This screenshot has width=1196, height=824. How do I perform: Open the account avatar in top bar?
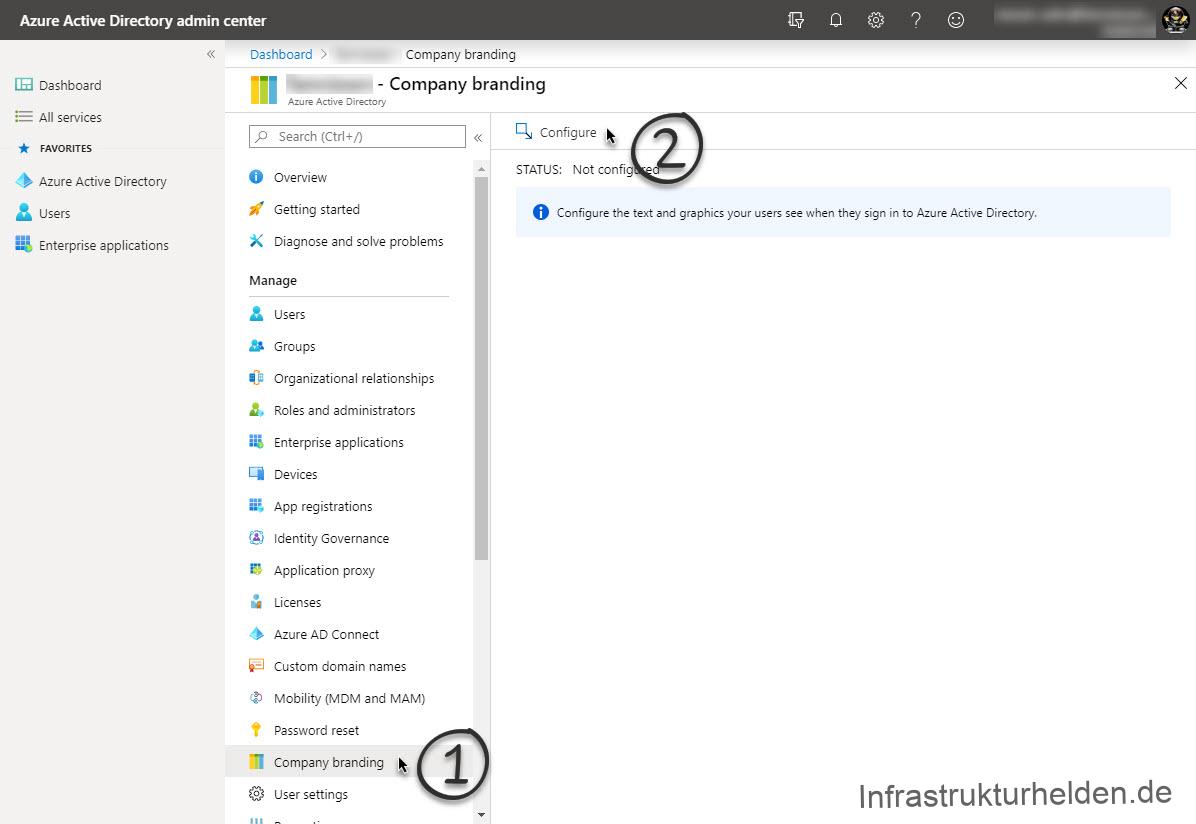click(x=1175, y=20)
